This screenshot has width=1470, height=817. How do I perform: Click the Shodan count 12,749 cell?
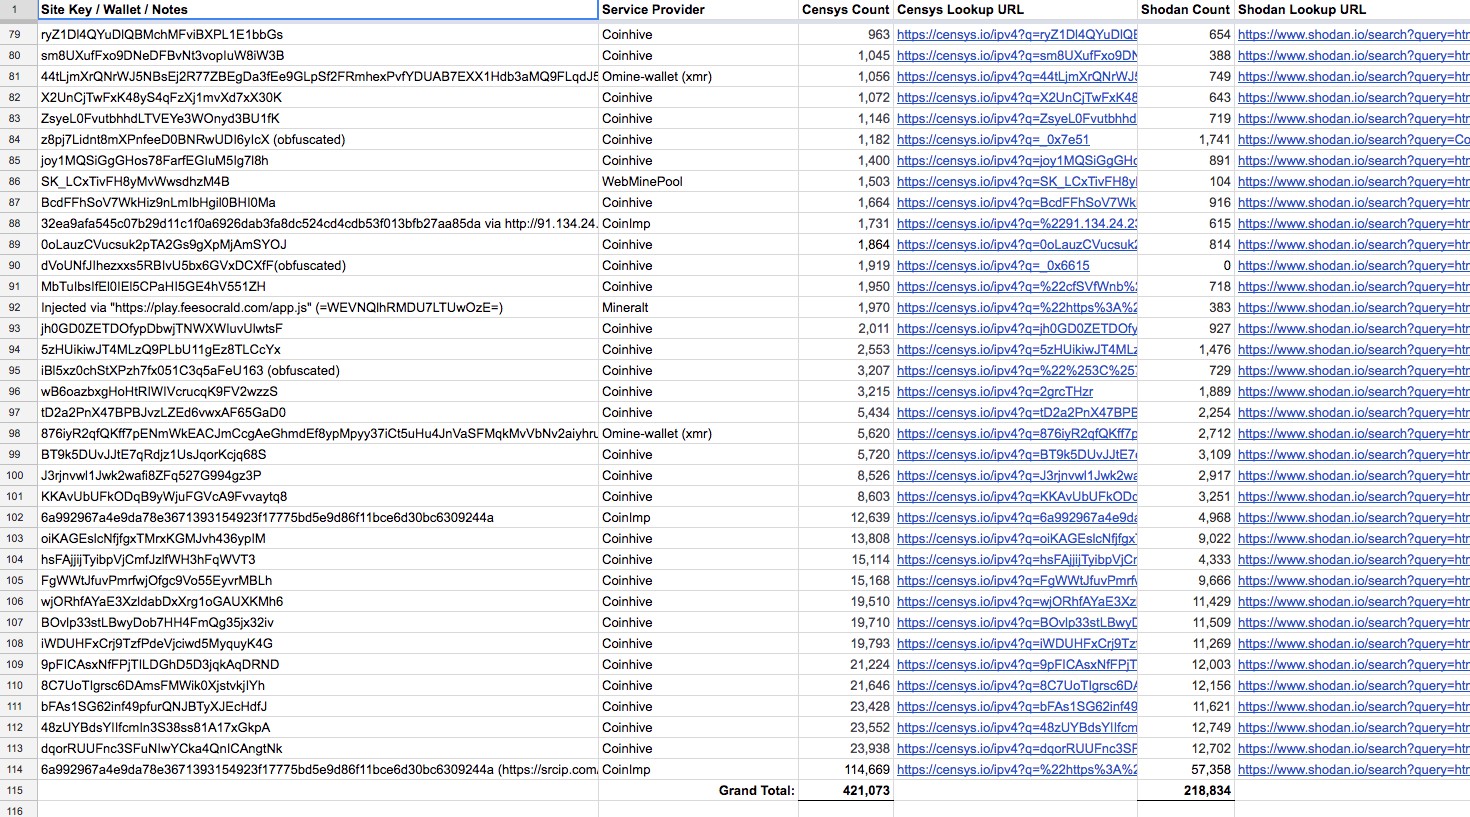pyautogui.click(x=1185, y=727)
